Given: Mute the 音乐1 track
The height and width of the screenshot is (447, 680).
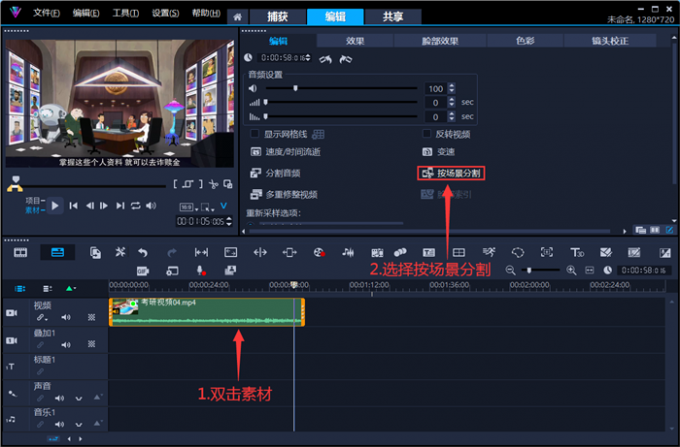Looking at the screenshot, I should coord(59,424).
